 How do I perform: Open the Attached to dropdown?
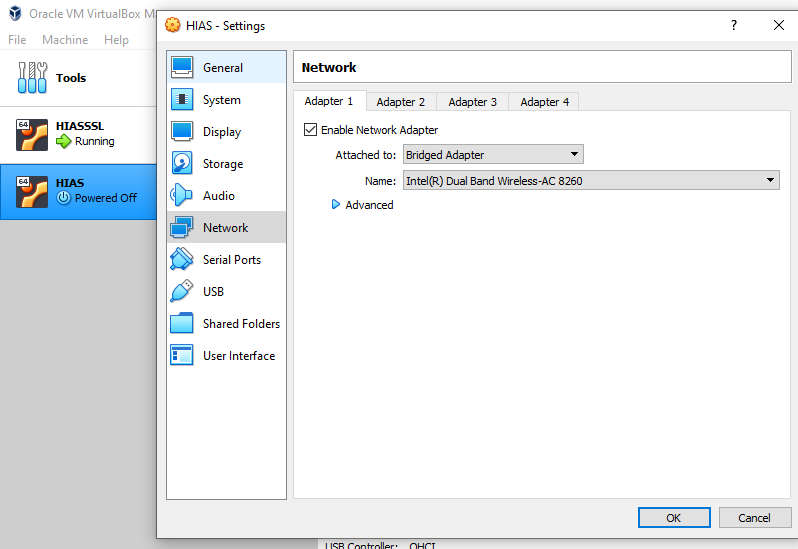coord(493,155)
